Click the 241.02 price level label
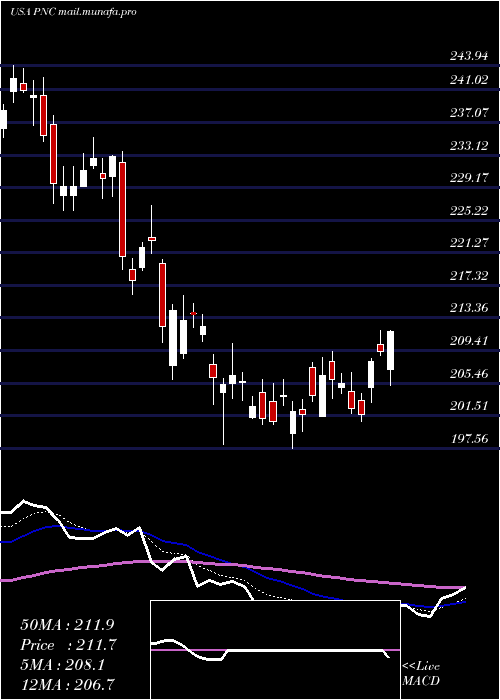 [468, 80]
